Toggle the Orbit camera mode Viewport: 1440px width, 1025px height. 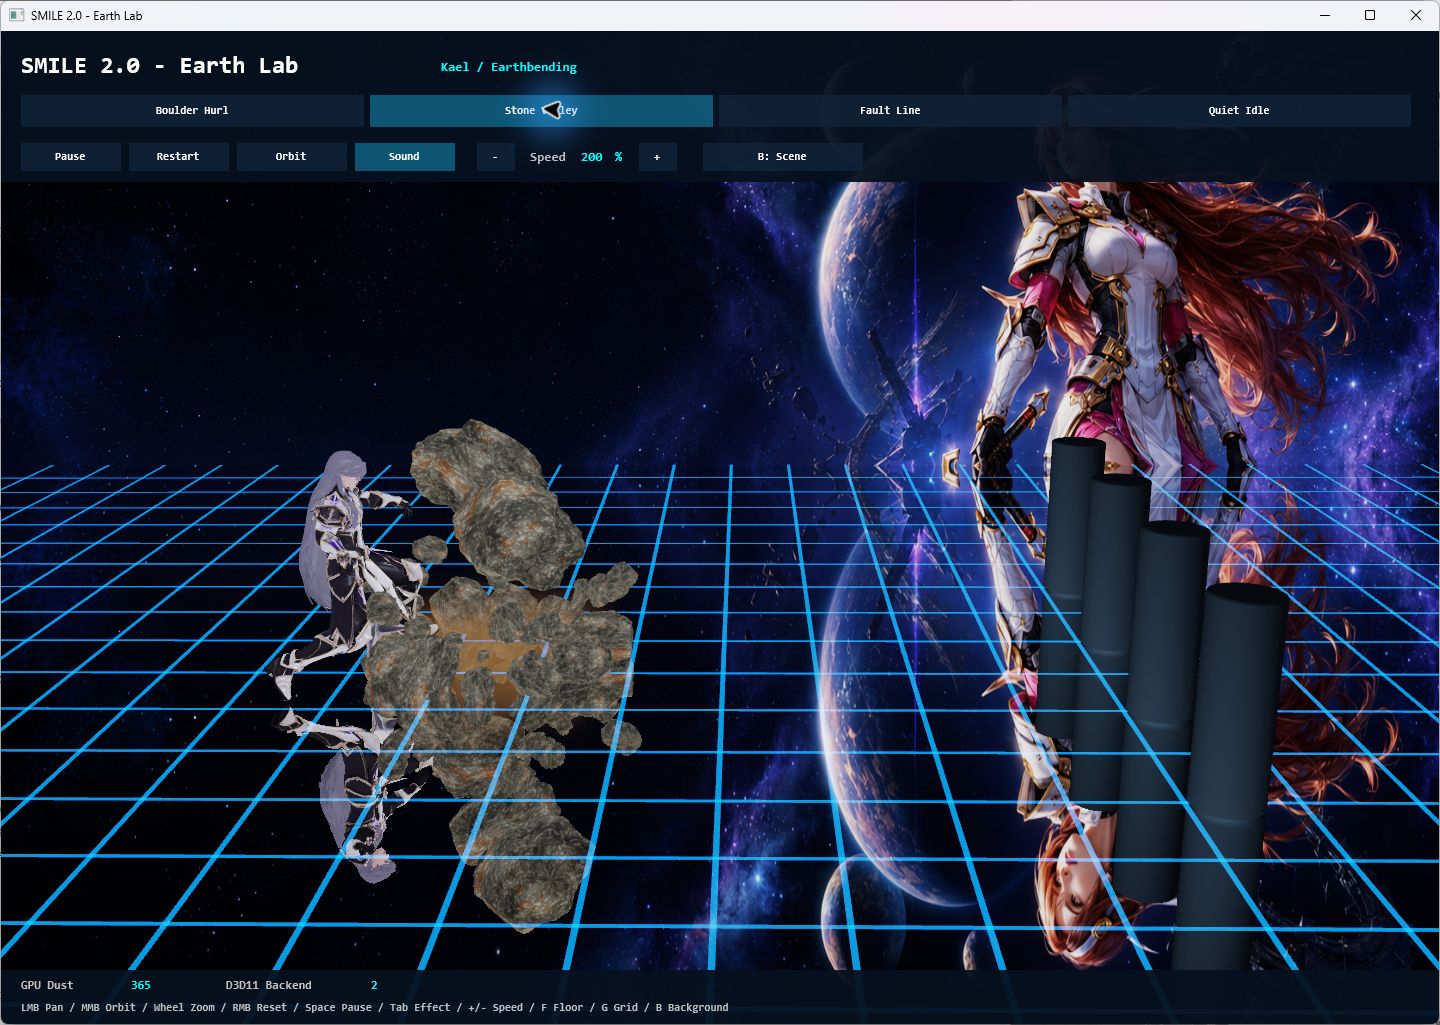291,157
